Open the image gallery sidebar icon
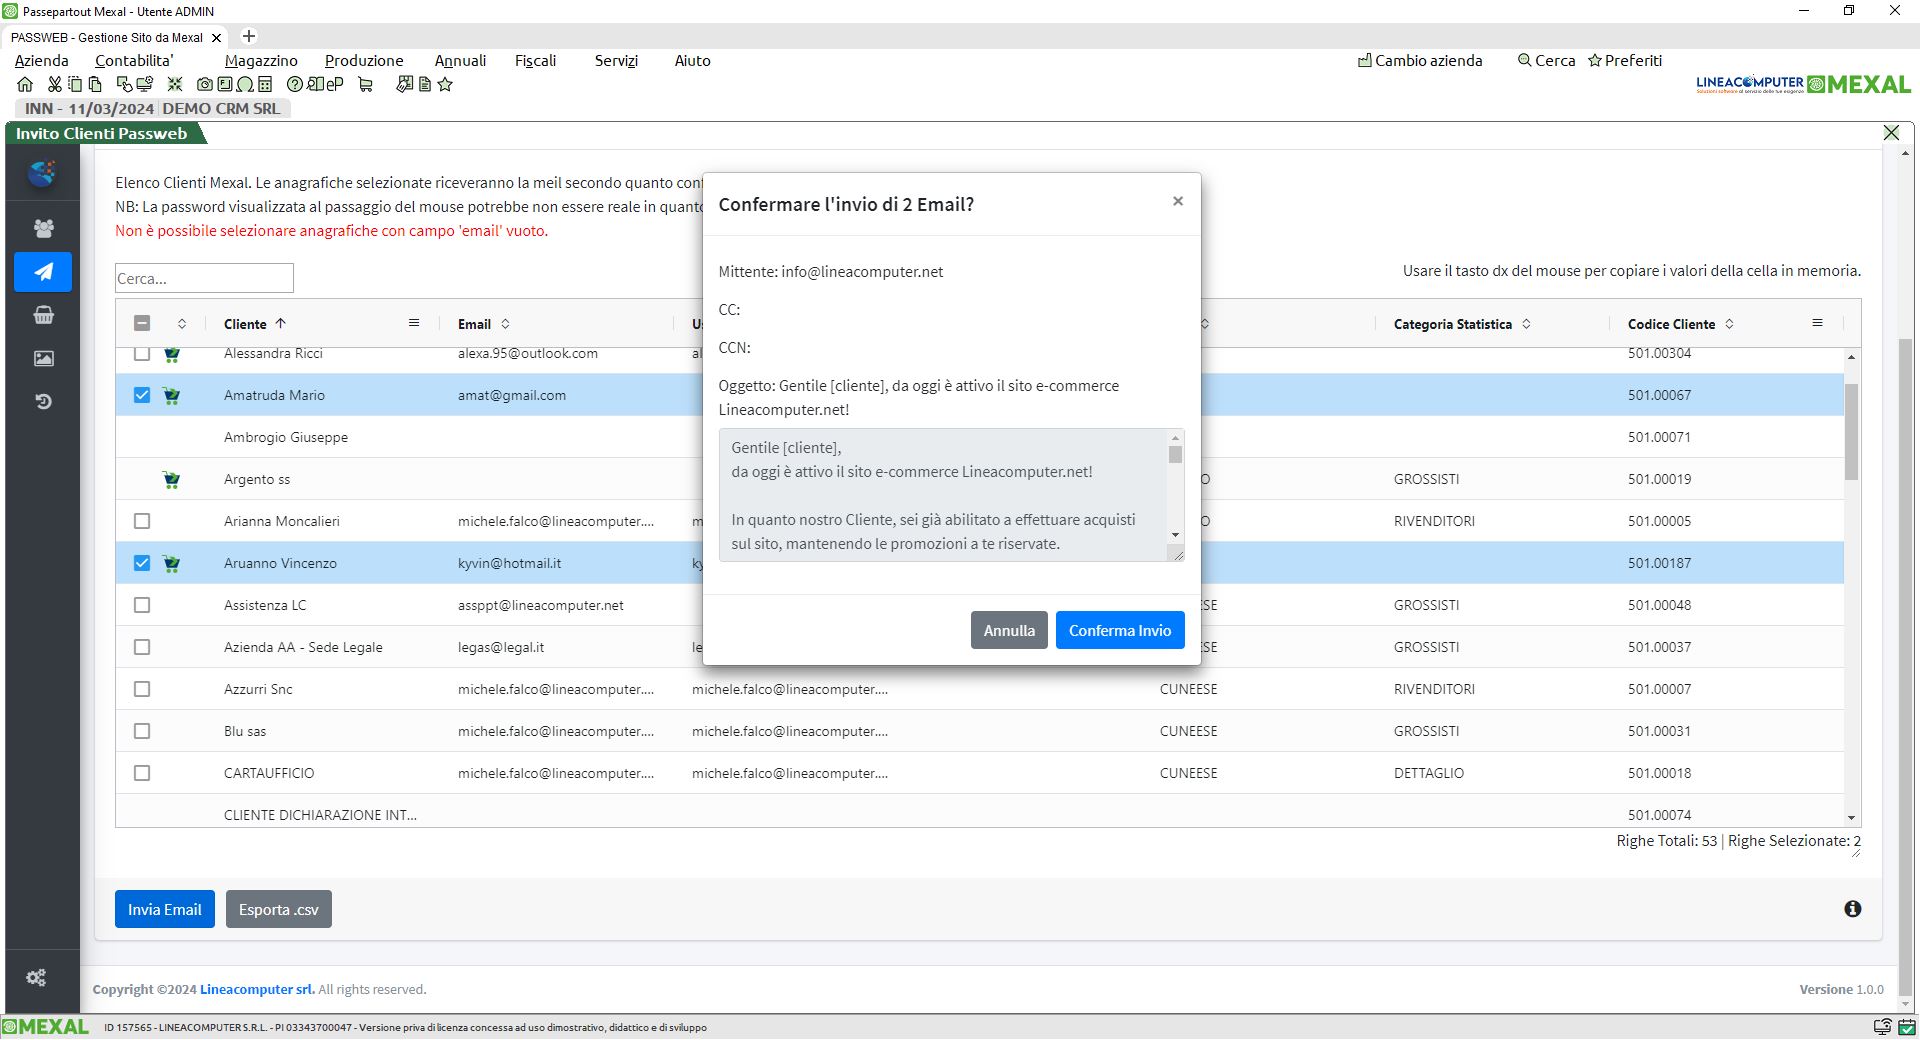The image size is (1920, 1040). (x=43, y=358)
